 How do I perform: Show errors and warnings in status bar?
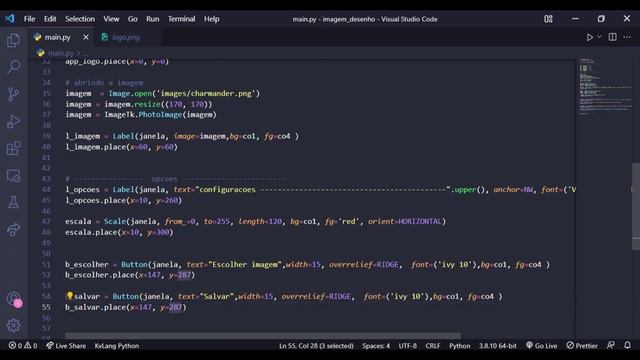point(23,345)
